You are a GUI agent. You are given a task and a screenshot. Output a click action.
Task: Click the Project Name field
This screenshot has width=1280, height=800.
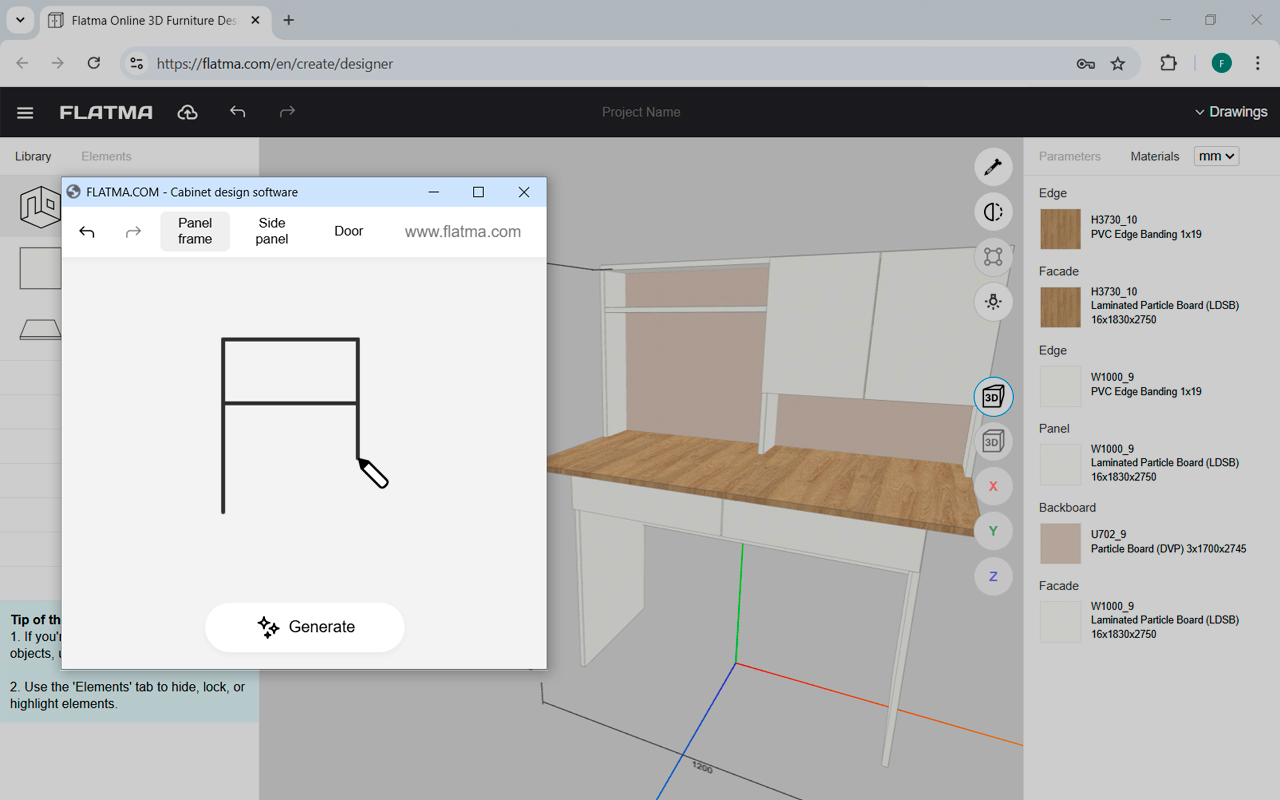click(640, 112)
